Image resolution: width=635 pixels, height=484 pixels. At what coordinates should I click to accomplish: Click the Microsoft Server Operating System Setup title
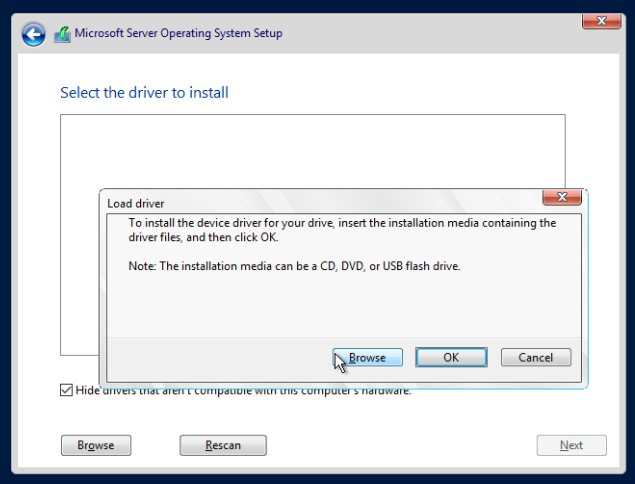[178, 34]
